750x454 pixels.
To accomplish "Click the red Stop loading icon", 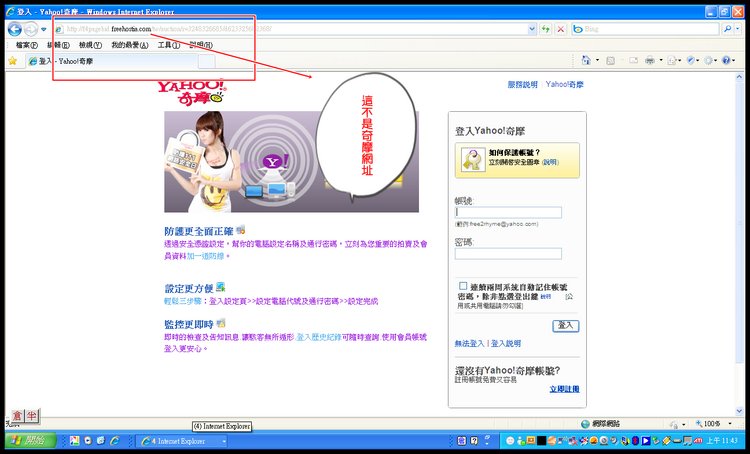I will [x=561, y=29].
